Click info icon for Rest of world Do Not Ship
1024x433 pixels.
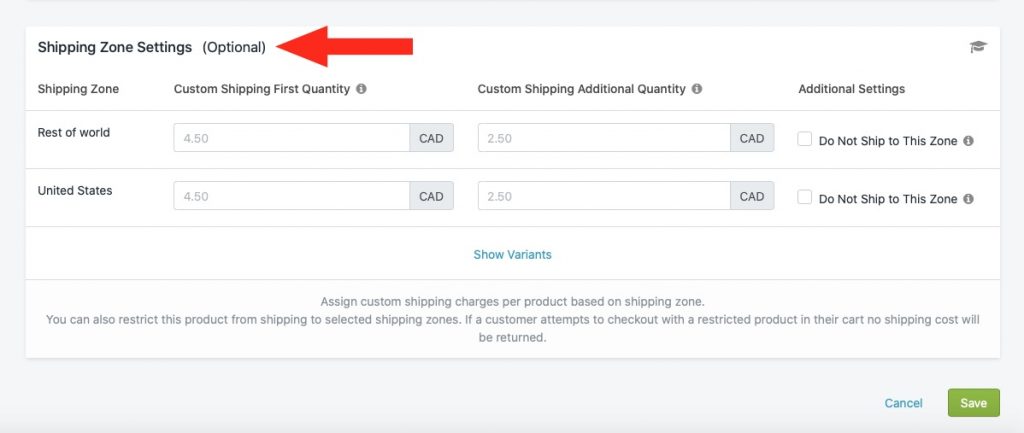[968, 140]
